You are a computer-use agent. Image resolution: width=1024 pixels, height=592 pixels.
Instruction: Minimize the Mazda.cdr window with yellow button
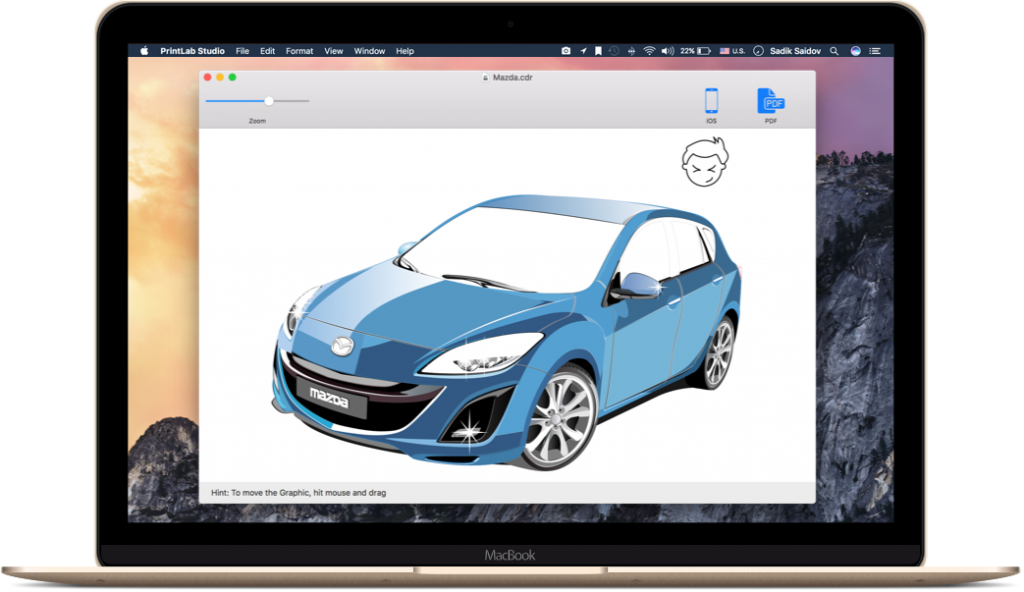220,77
